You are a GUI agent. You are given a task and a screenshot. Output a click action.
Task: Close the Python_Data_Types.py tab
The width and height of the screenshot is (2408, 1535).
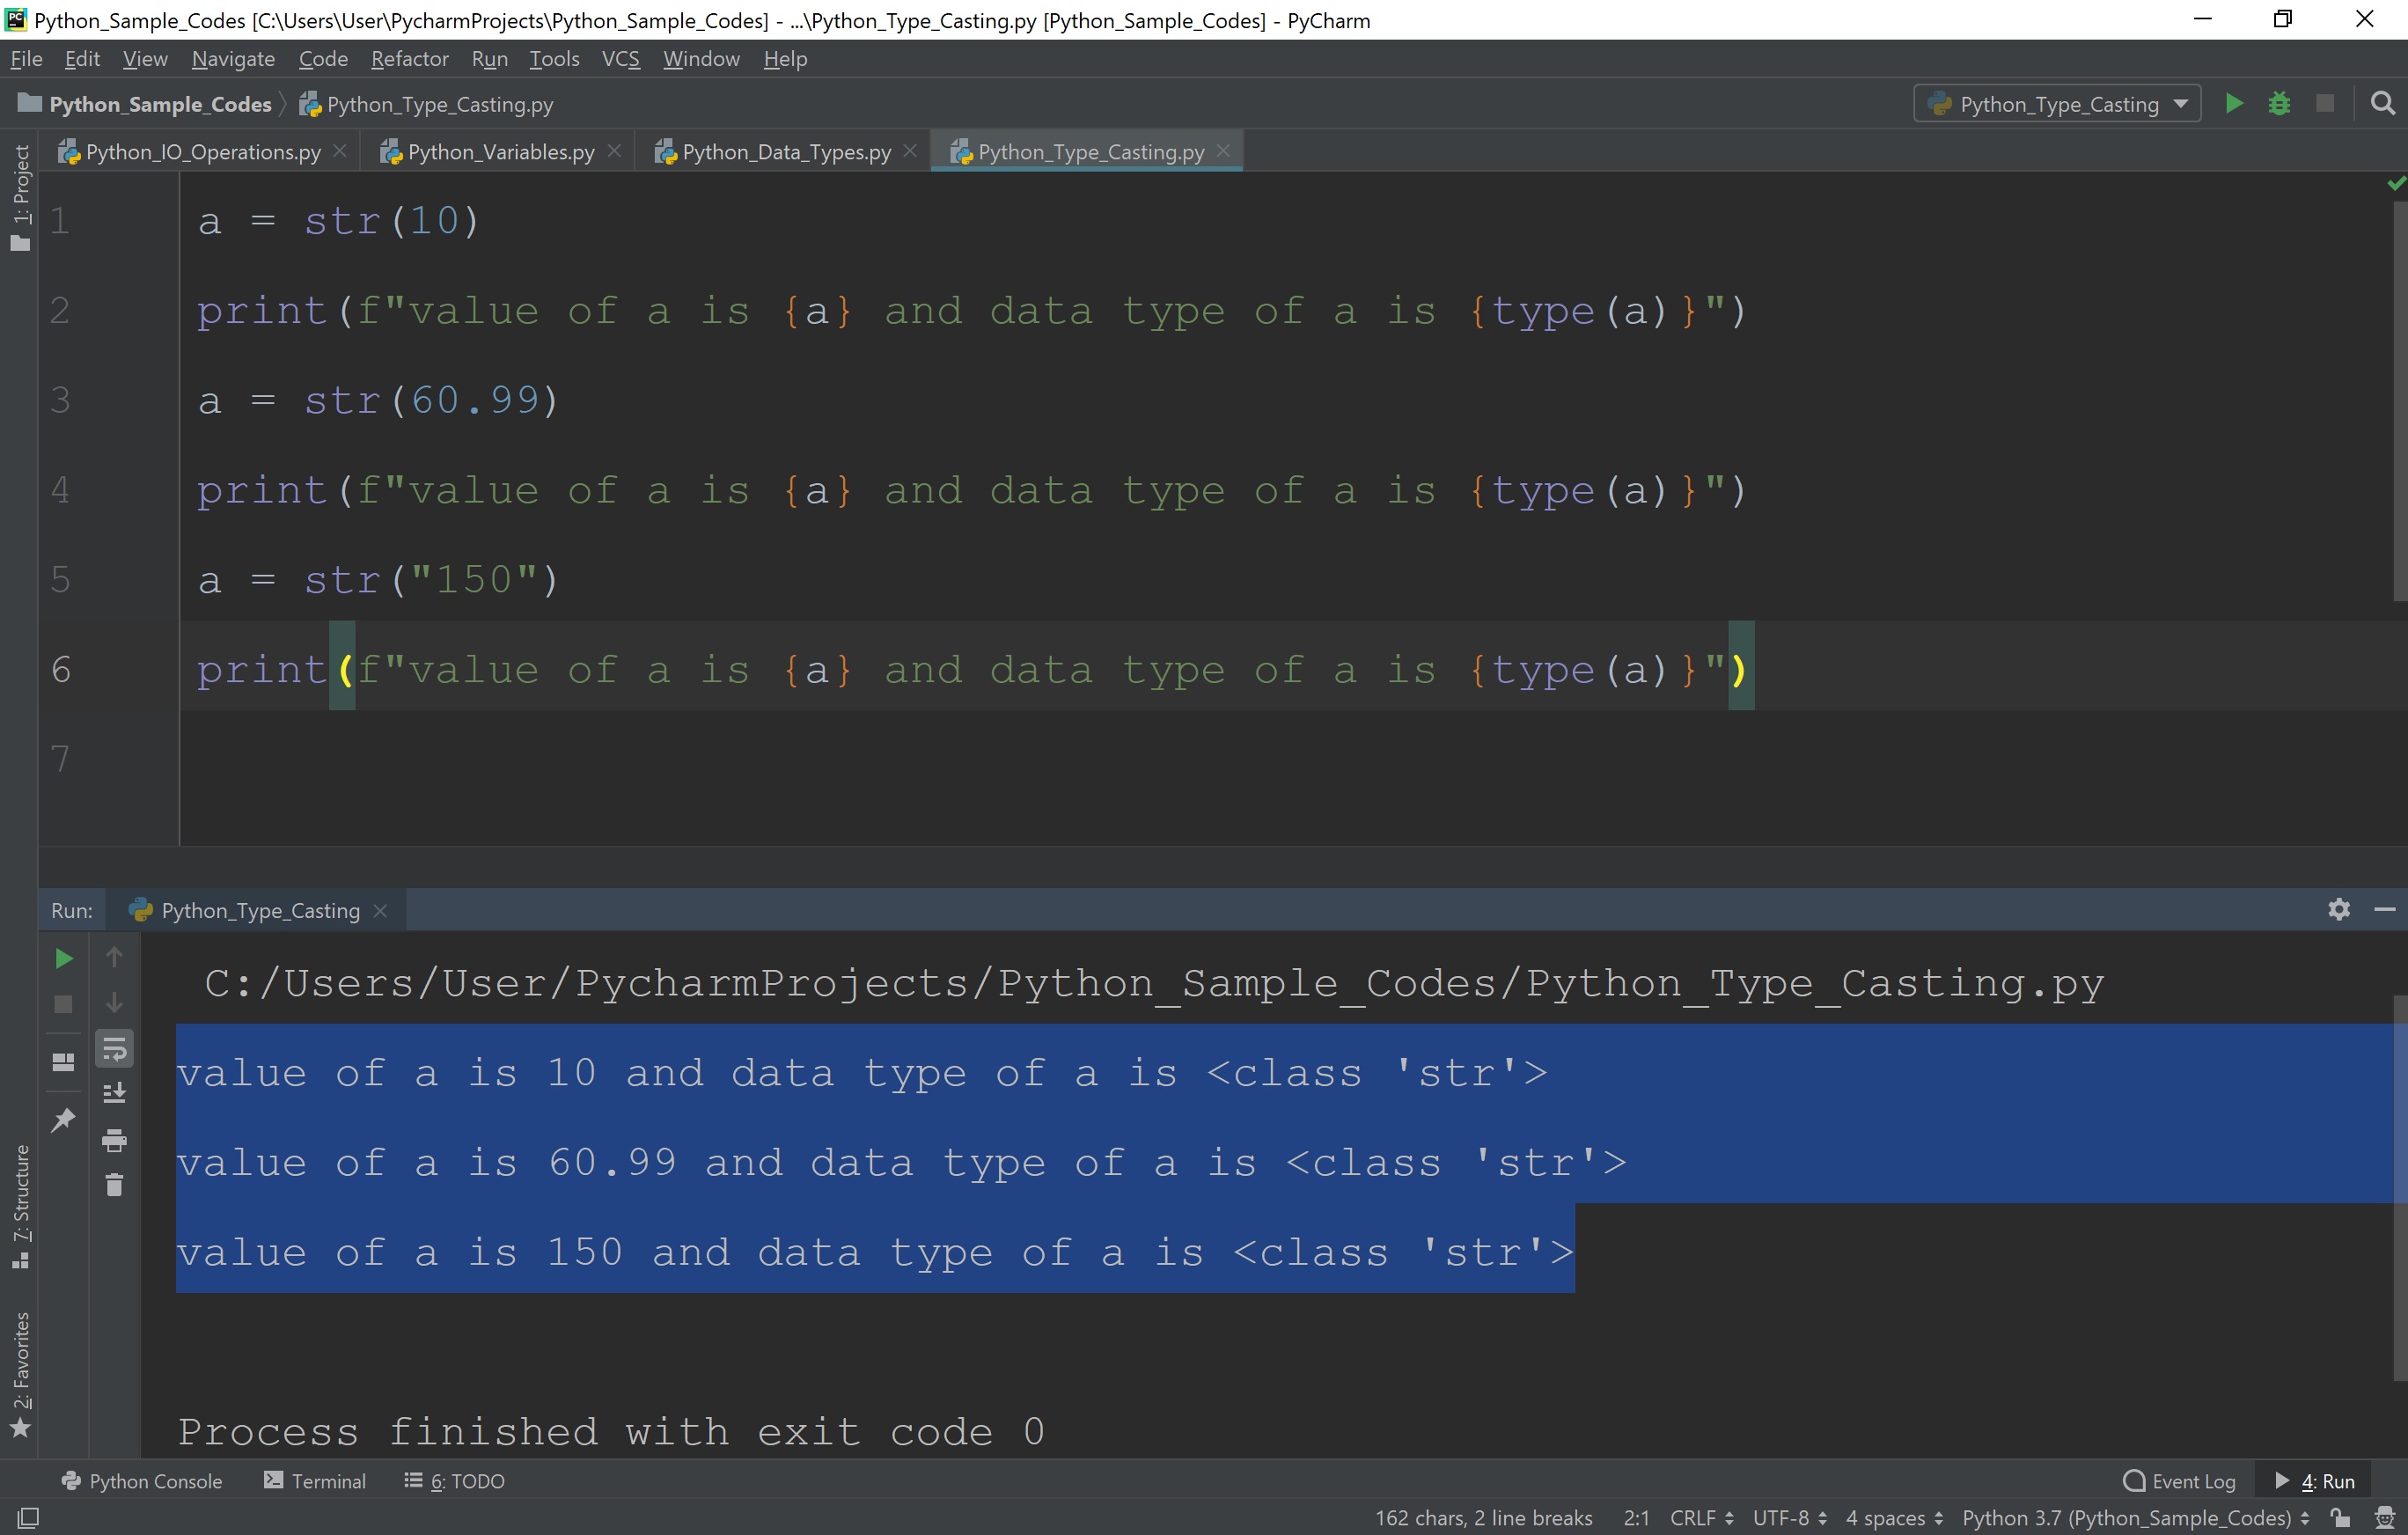coord(910,150)
